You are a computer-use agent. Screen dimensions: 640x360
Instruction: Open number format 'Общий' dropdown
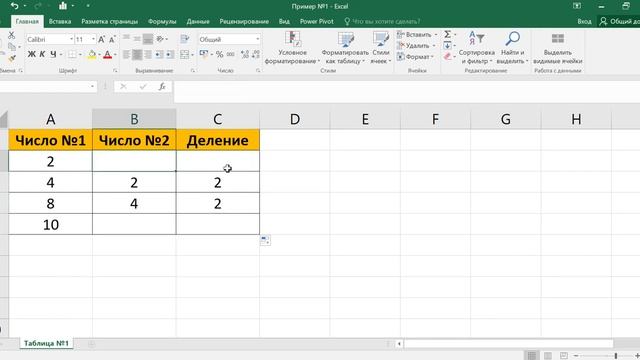coord(258,39)
